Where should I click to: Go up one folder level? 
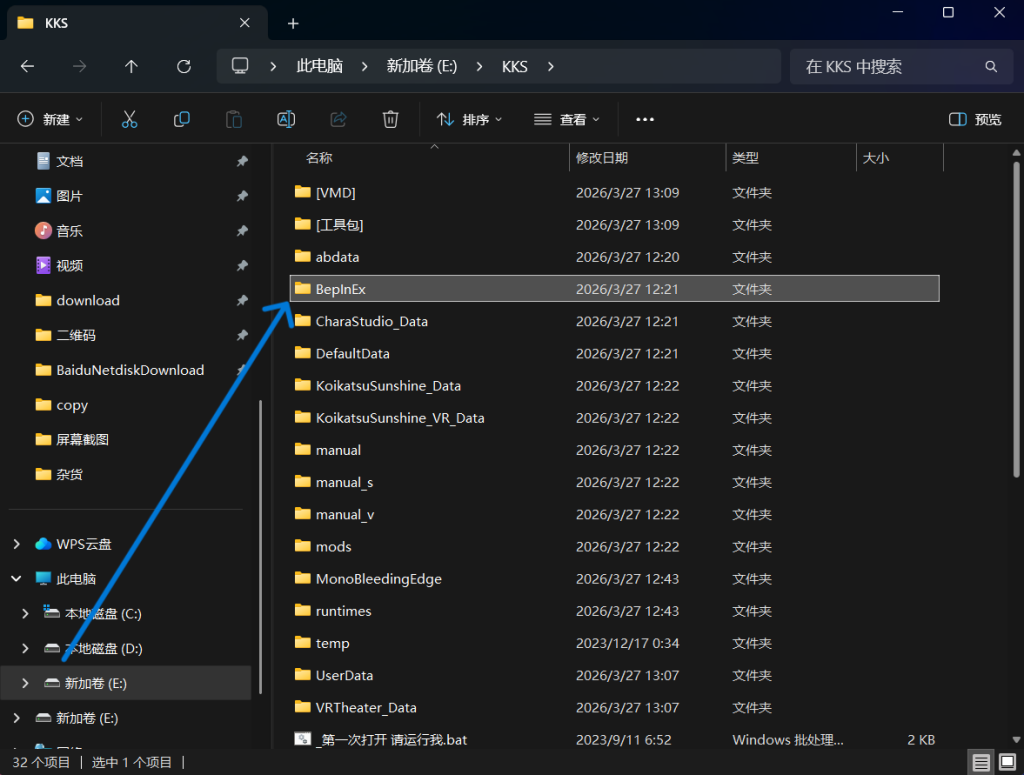pos(131,66)
